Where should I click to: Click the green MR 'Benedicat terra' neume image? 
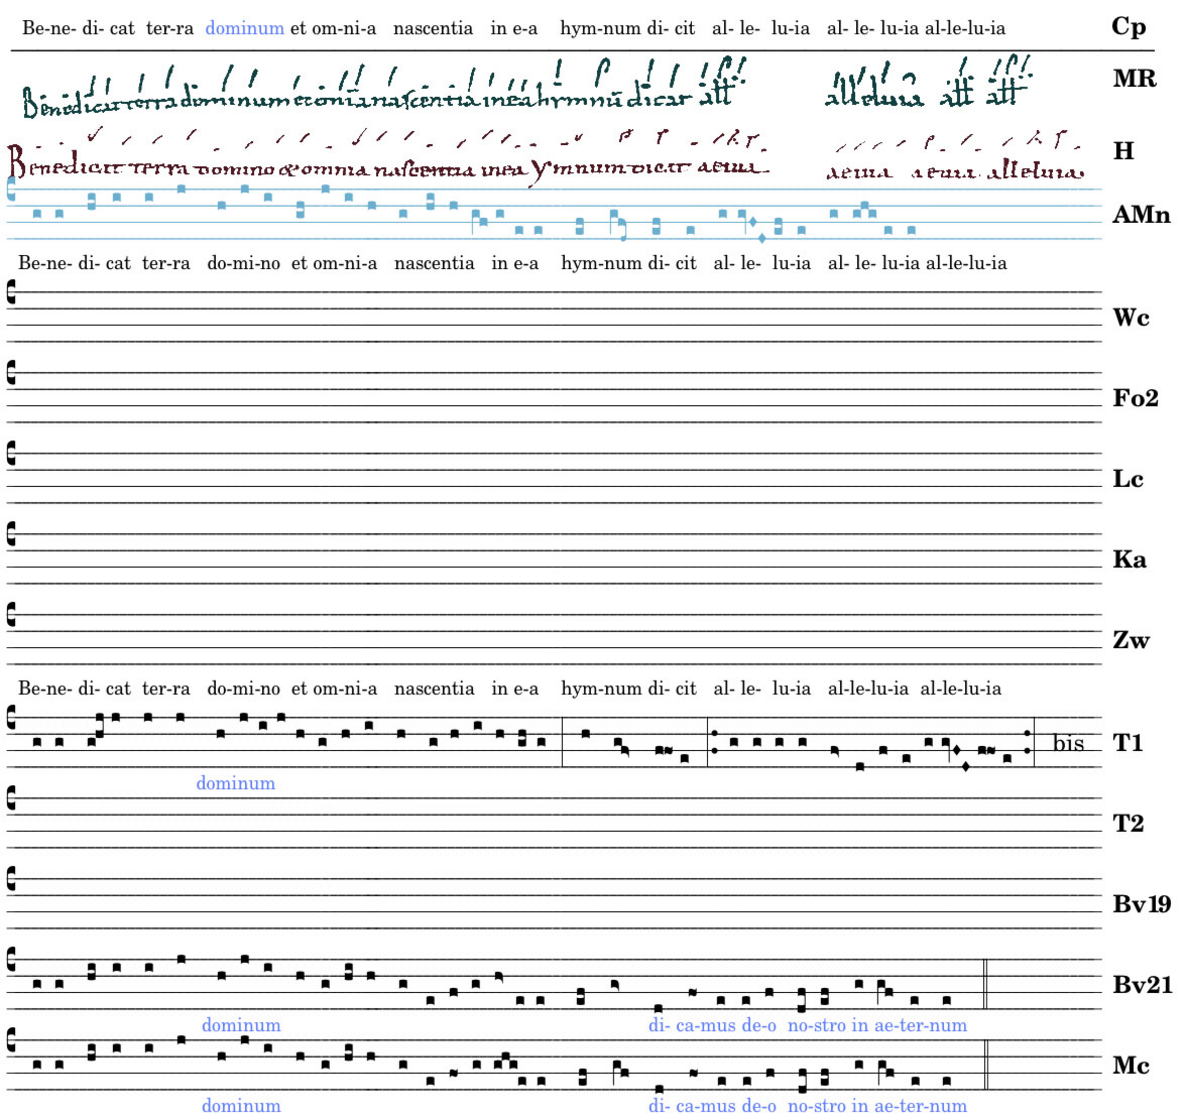click(x=380, y=85)
